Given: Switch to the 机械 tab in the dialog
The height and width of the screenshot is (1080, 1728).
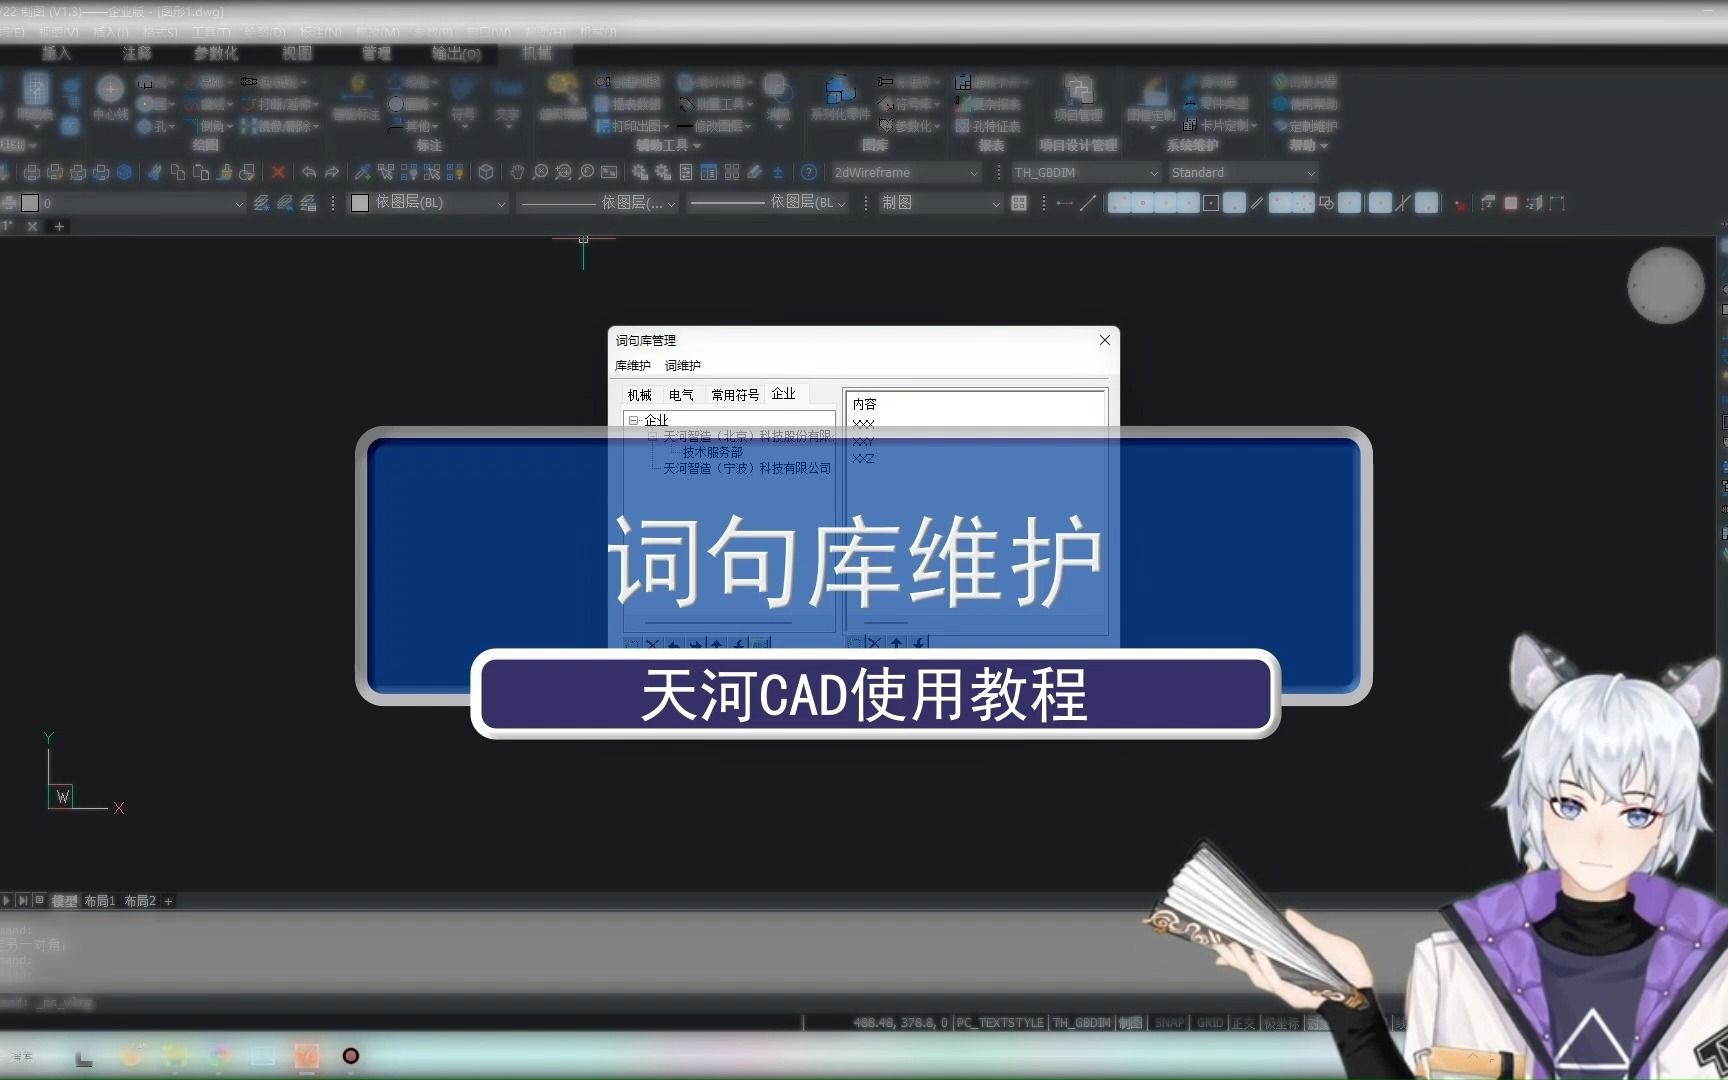Looking at the screenshot, I should click(640, 395).
